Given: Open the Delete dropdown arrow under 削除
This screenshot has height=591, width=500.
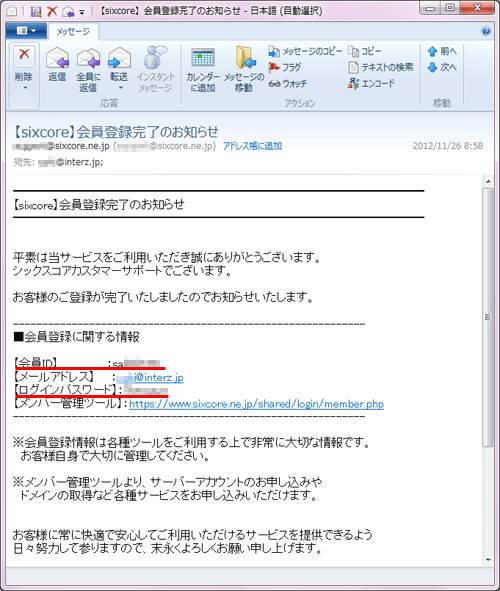Looking at the screenshot, I should [x=25, y=88].
